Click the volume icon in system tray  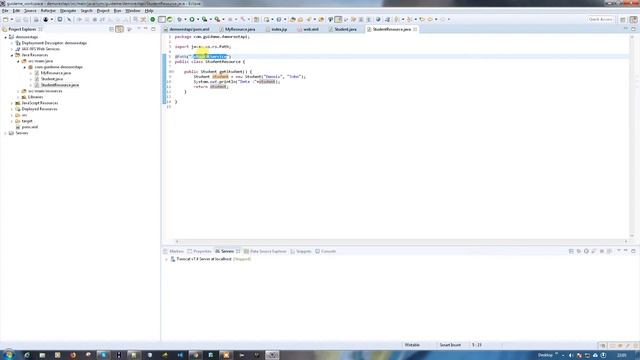tap(571, 355)
